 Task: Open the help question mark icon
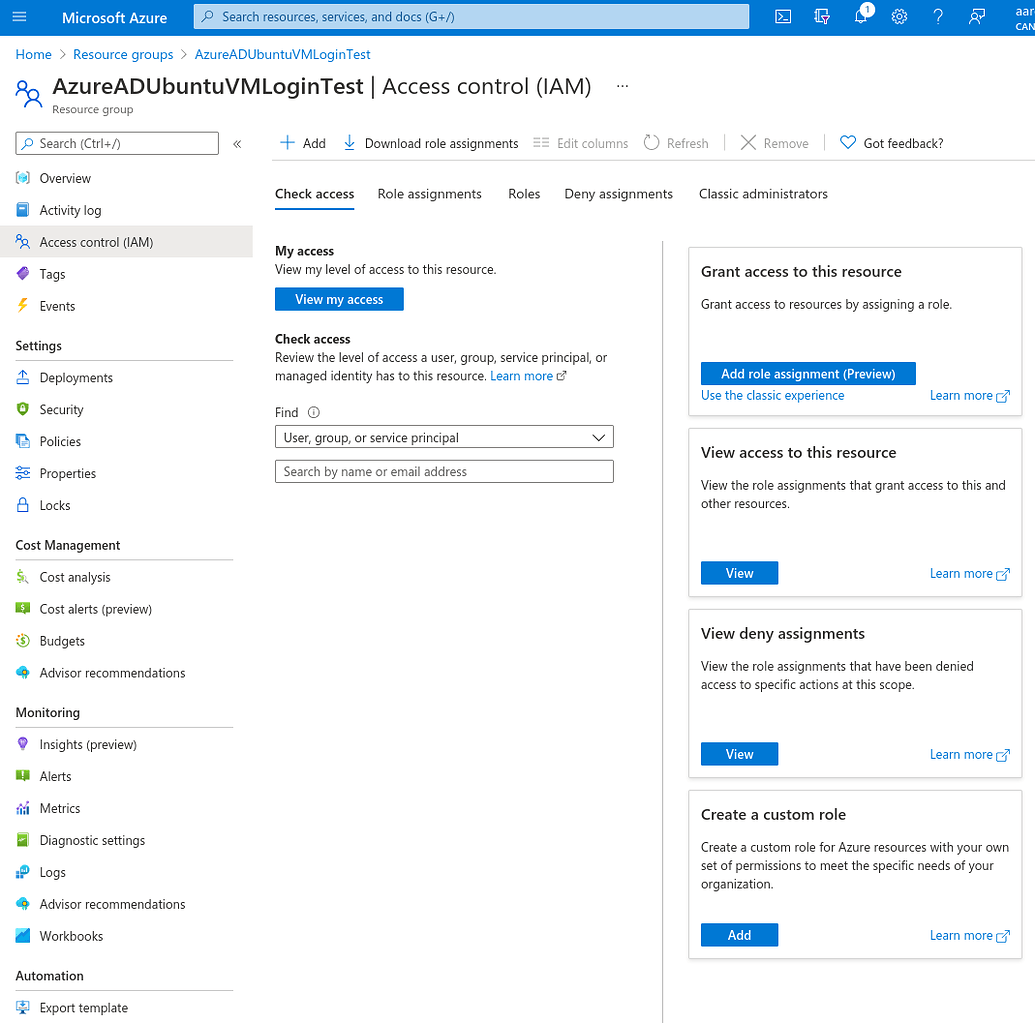click(937, 17)
